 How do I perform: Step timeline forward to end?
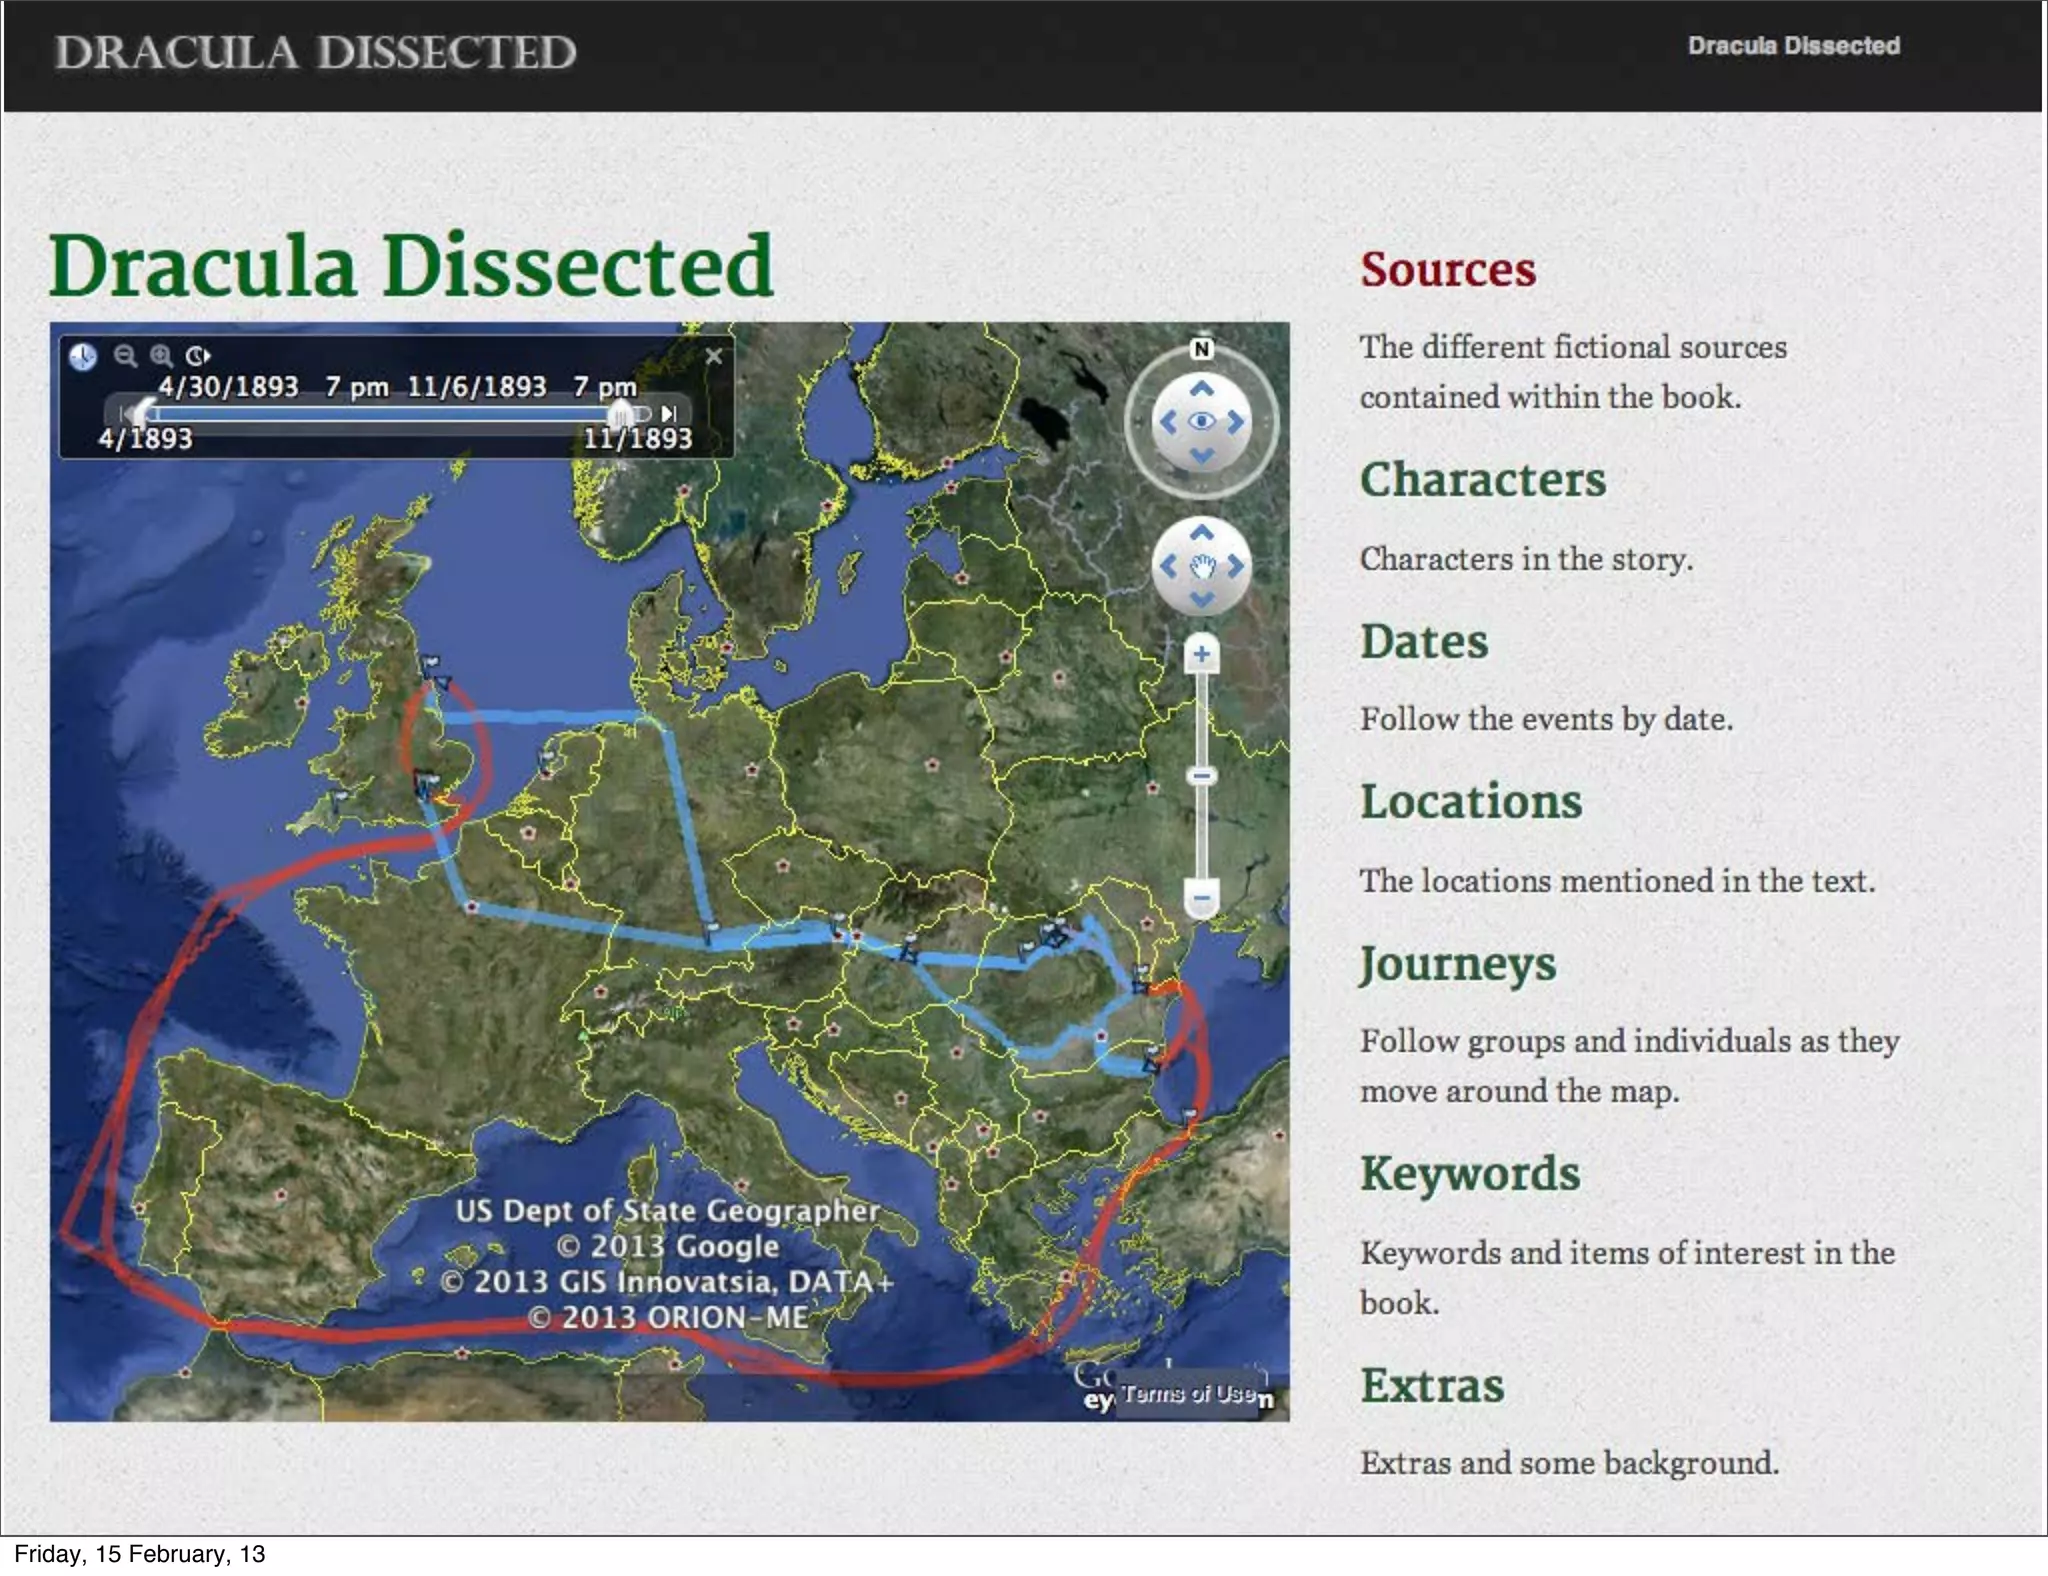pos(669,413)
